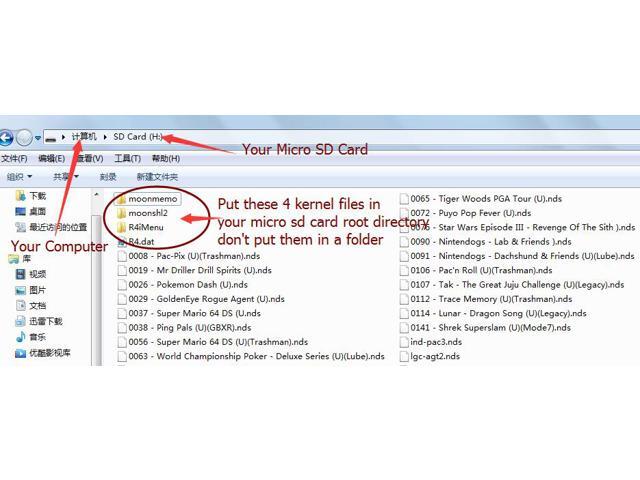The width and height of the screenshot is (640, 480).
Task: Click the SD Card (H:) breadcrumb
Action: point(138,137)
